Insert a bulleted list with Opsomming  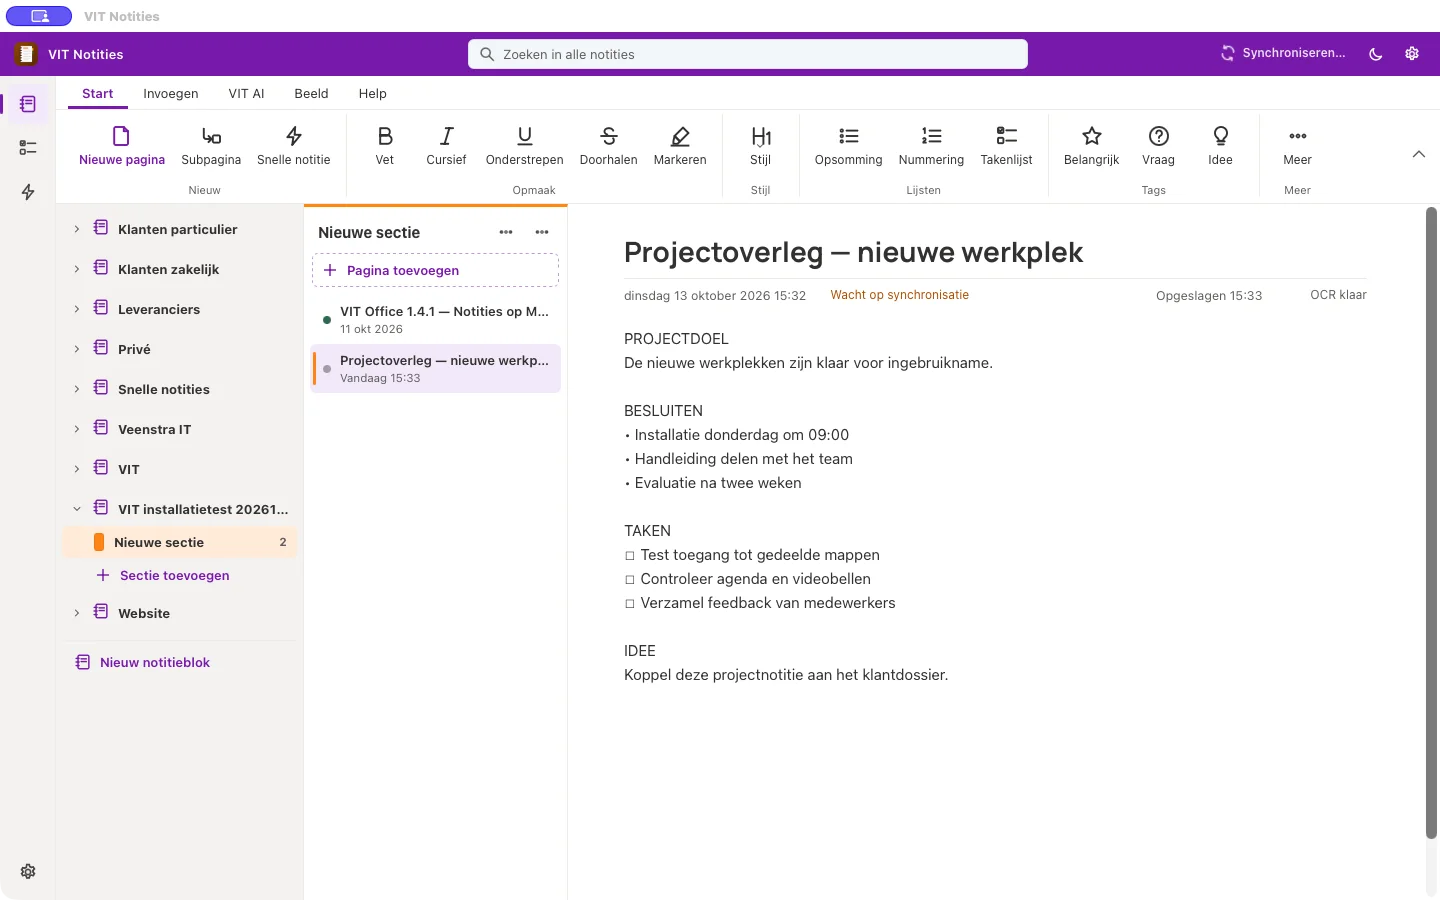coord(848,146)
